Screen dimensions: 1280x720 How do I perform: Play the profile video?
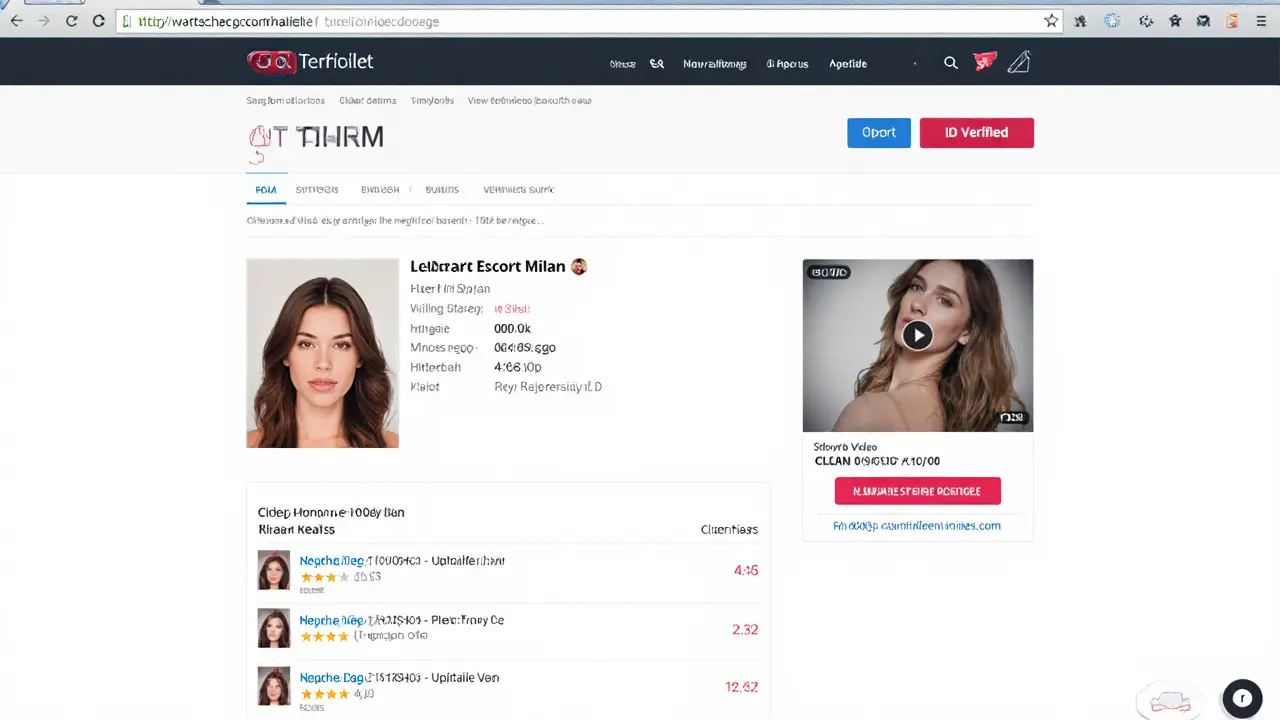pyautogui.click(x=917, y=335)
